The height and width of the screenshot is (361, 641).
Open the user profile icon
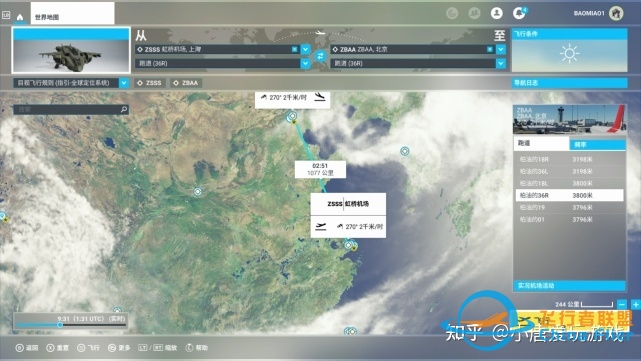tap(497, 13)
